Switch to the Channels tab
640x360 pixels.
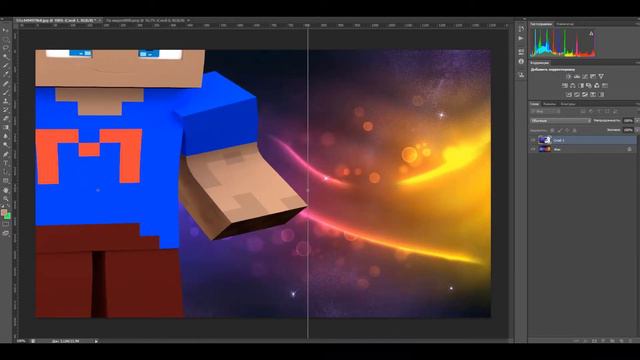[549, 104]
